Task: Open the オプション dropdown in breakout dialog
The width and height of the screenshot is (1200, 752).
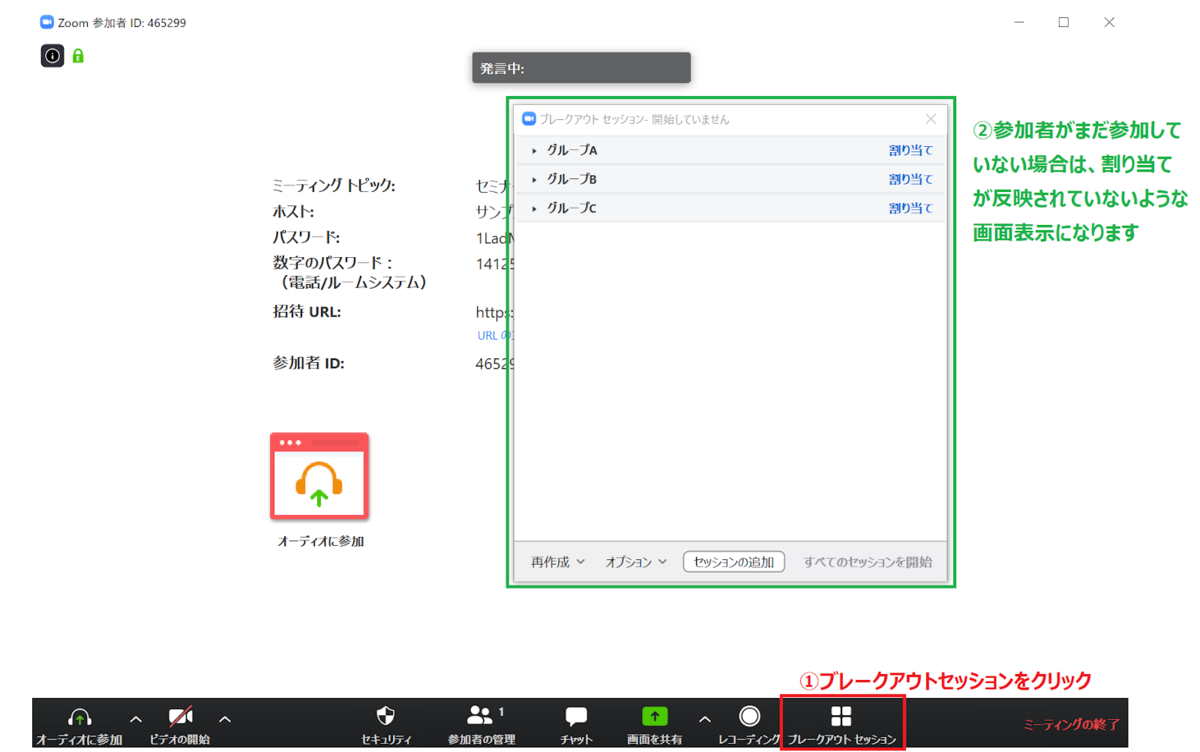Action: (x=636, y=562)
